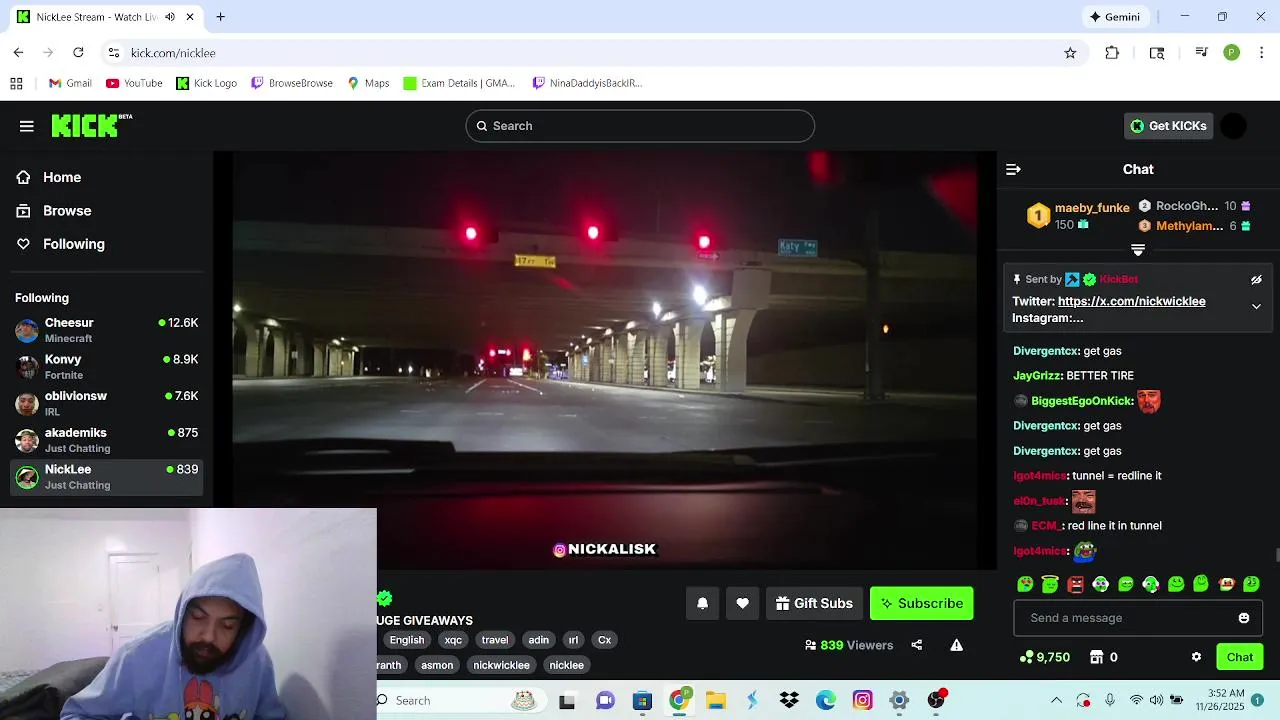Viewport: 1280px width, 720px height.
Task: Enable stream notifications bell
Action: coord(702,603)
